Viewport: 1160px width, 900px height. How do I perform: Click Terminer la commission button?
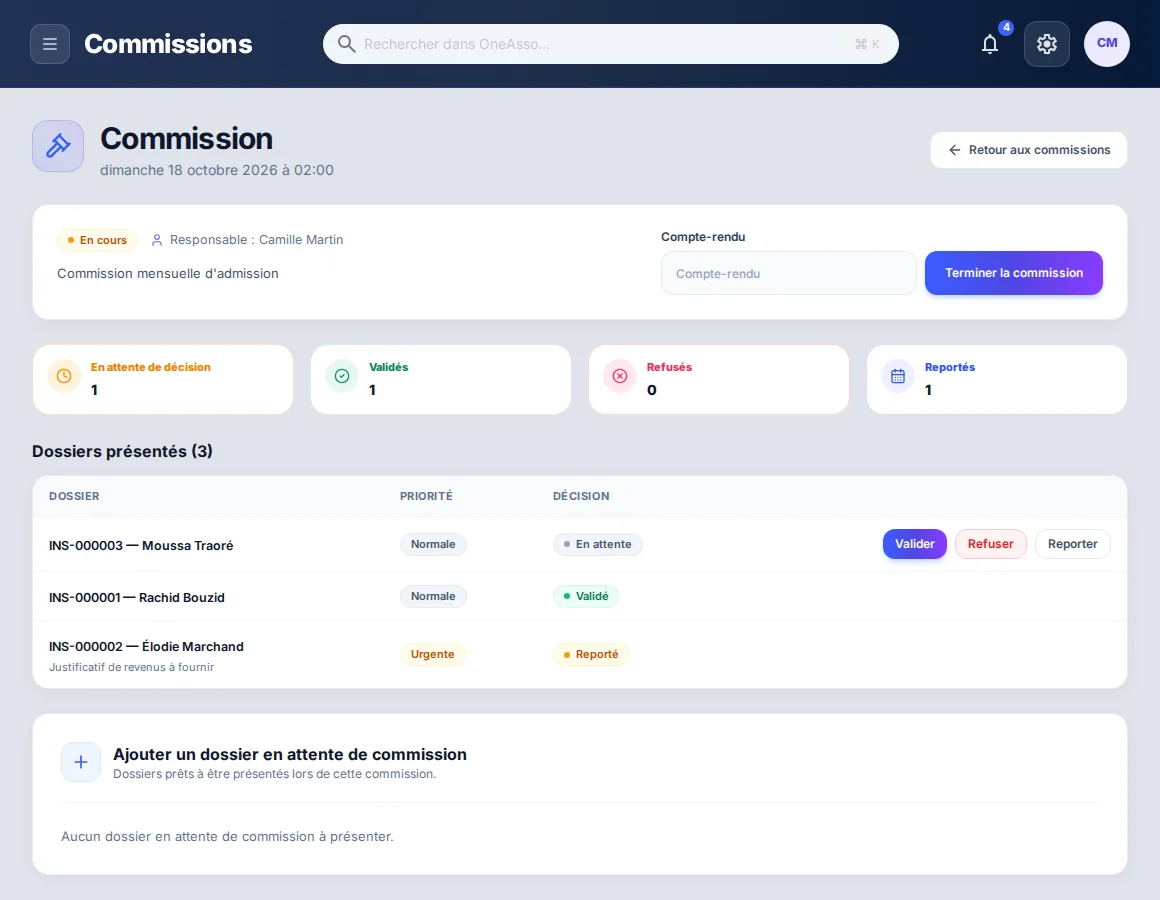(x=1014, y=273)
